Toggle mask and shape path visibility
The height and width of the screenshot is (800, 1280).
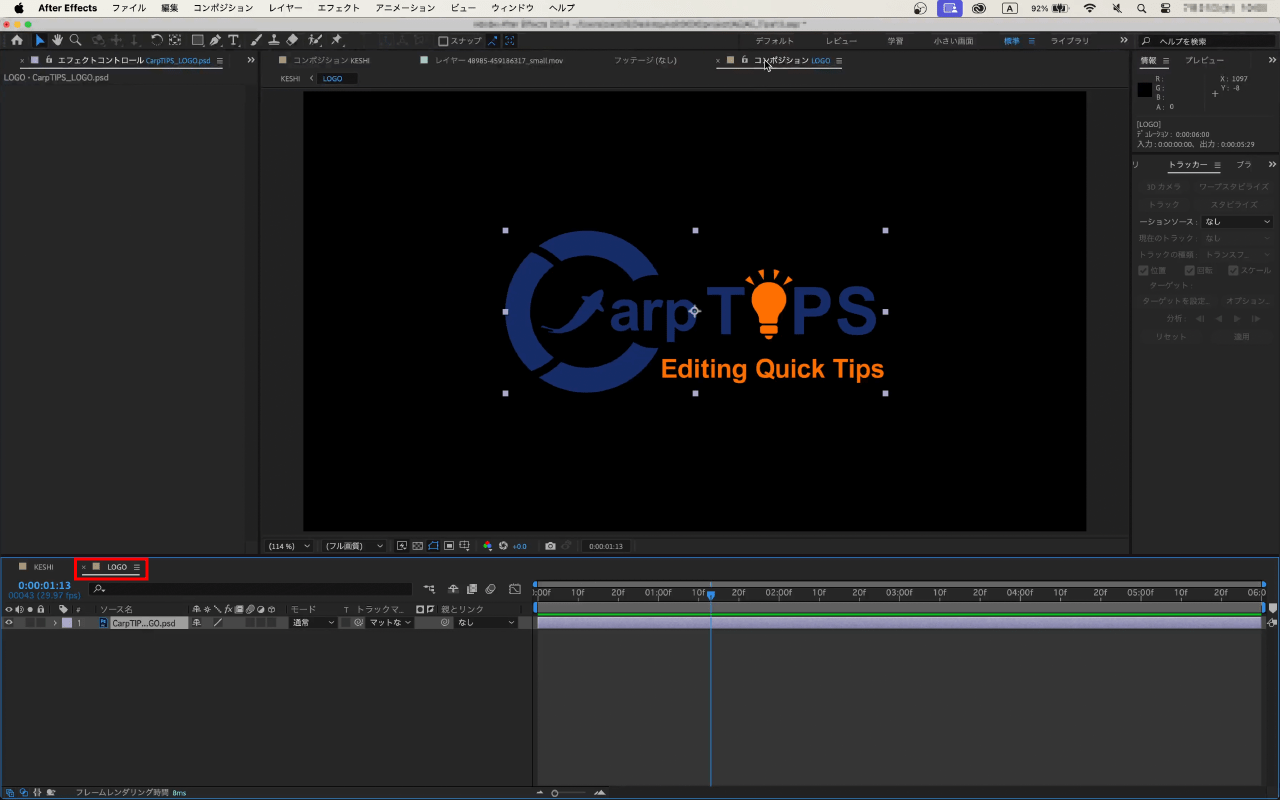[434, 546]
